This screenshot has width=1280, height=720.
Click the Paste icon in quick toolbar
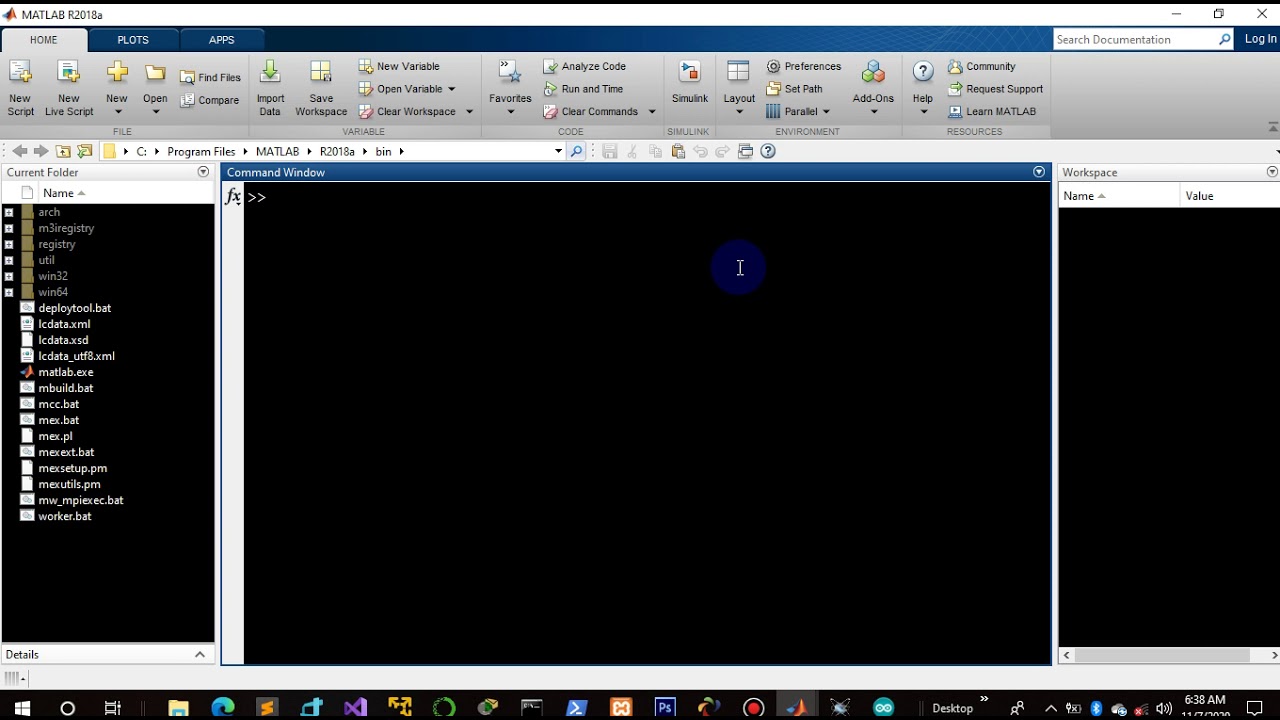tap(678, 151)
